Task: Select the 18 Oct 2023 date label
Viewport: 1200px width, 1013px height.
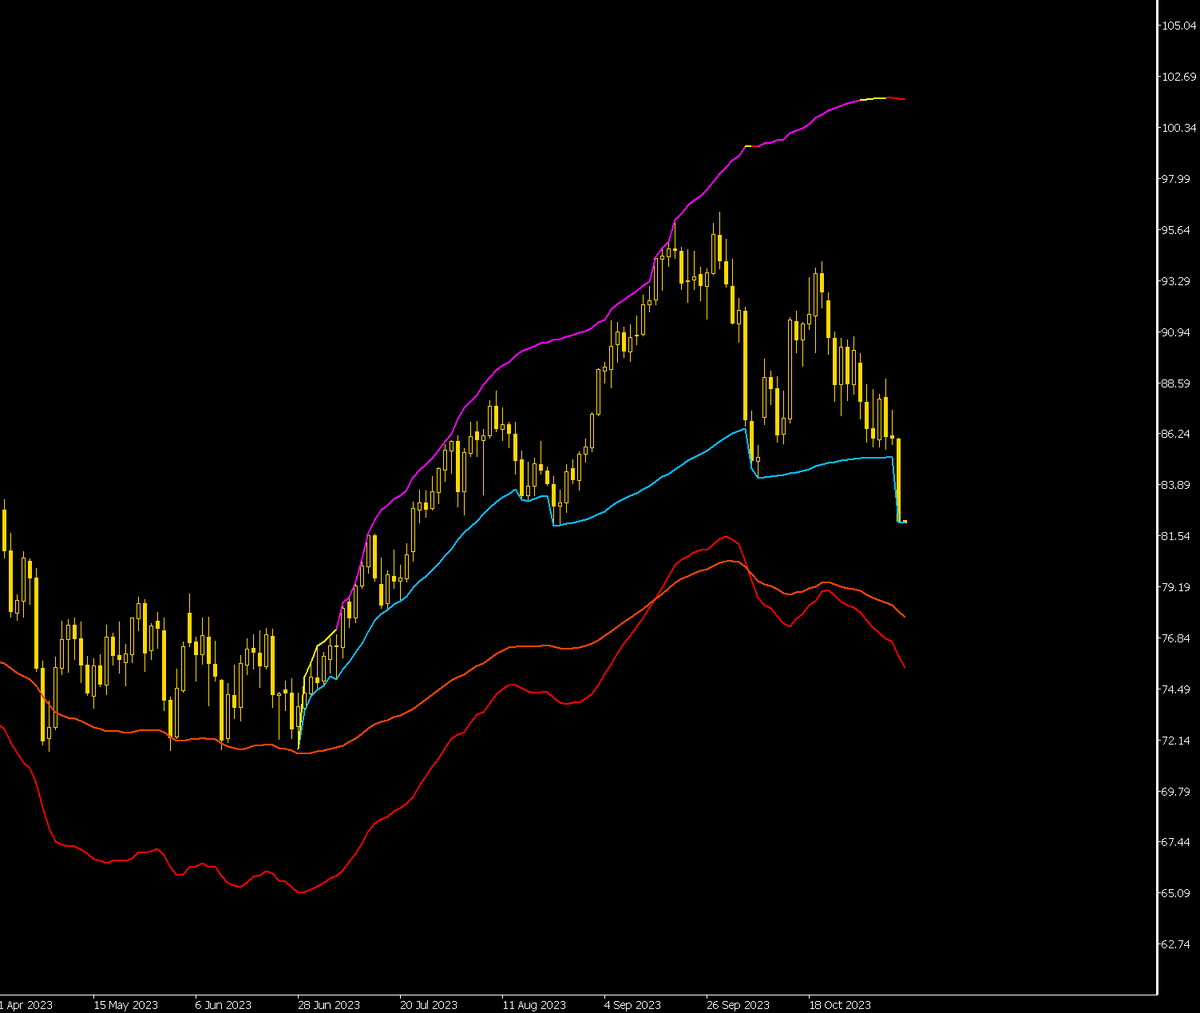Action: pyautogui.click(x=840, y=1005)
